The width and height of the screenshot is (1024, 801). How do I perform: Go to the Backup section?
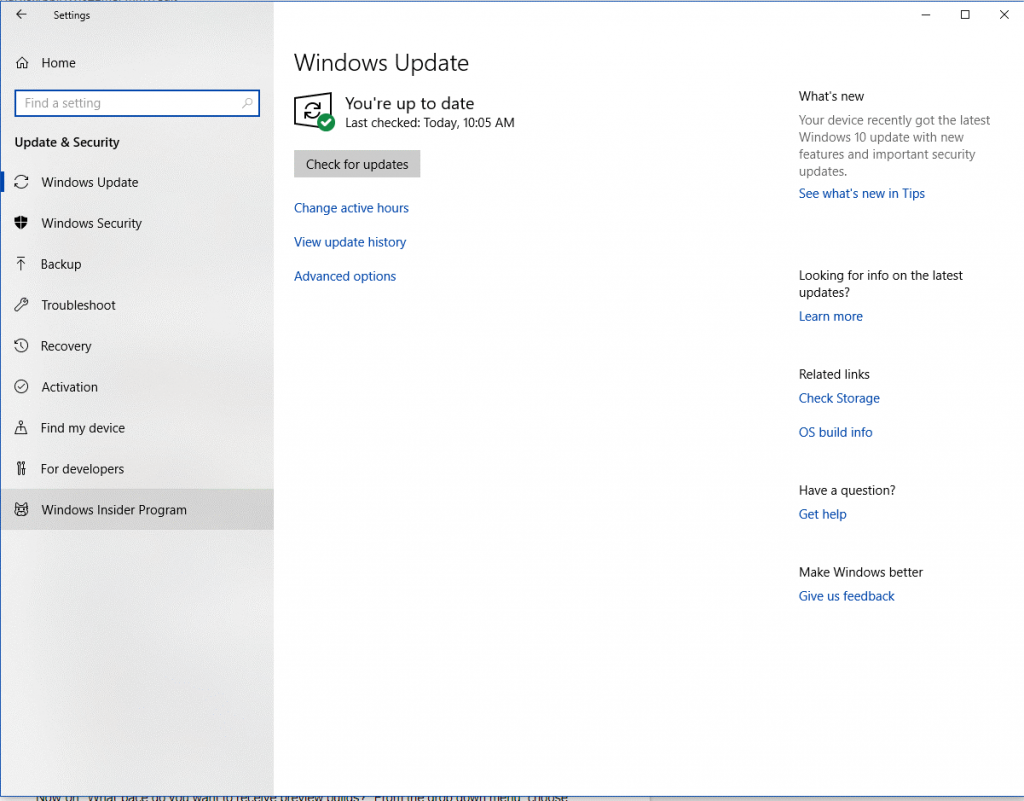(x=137, y=264)
